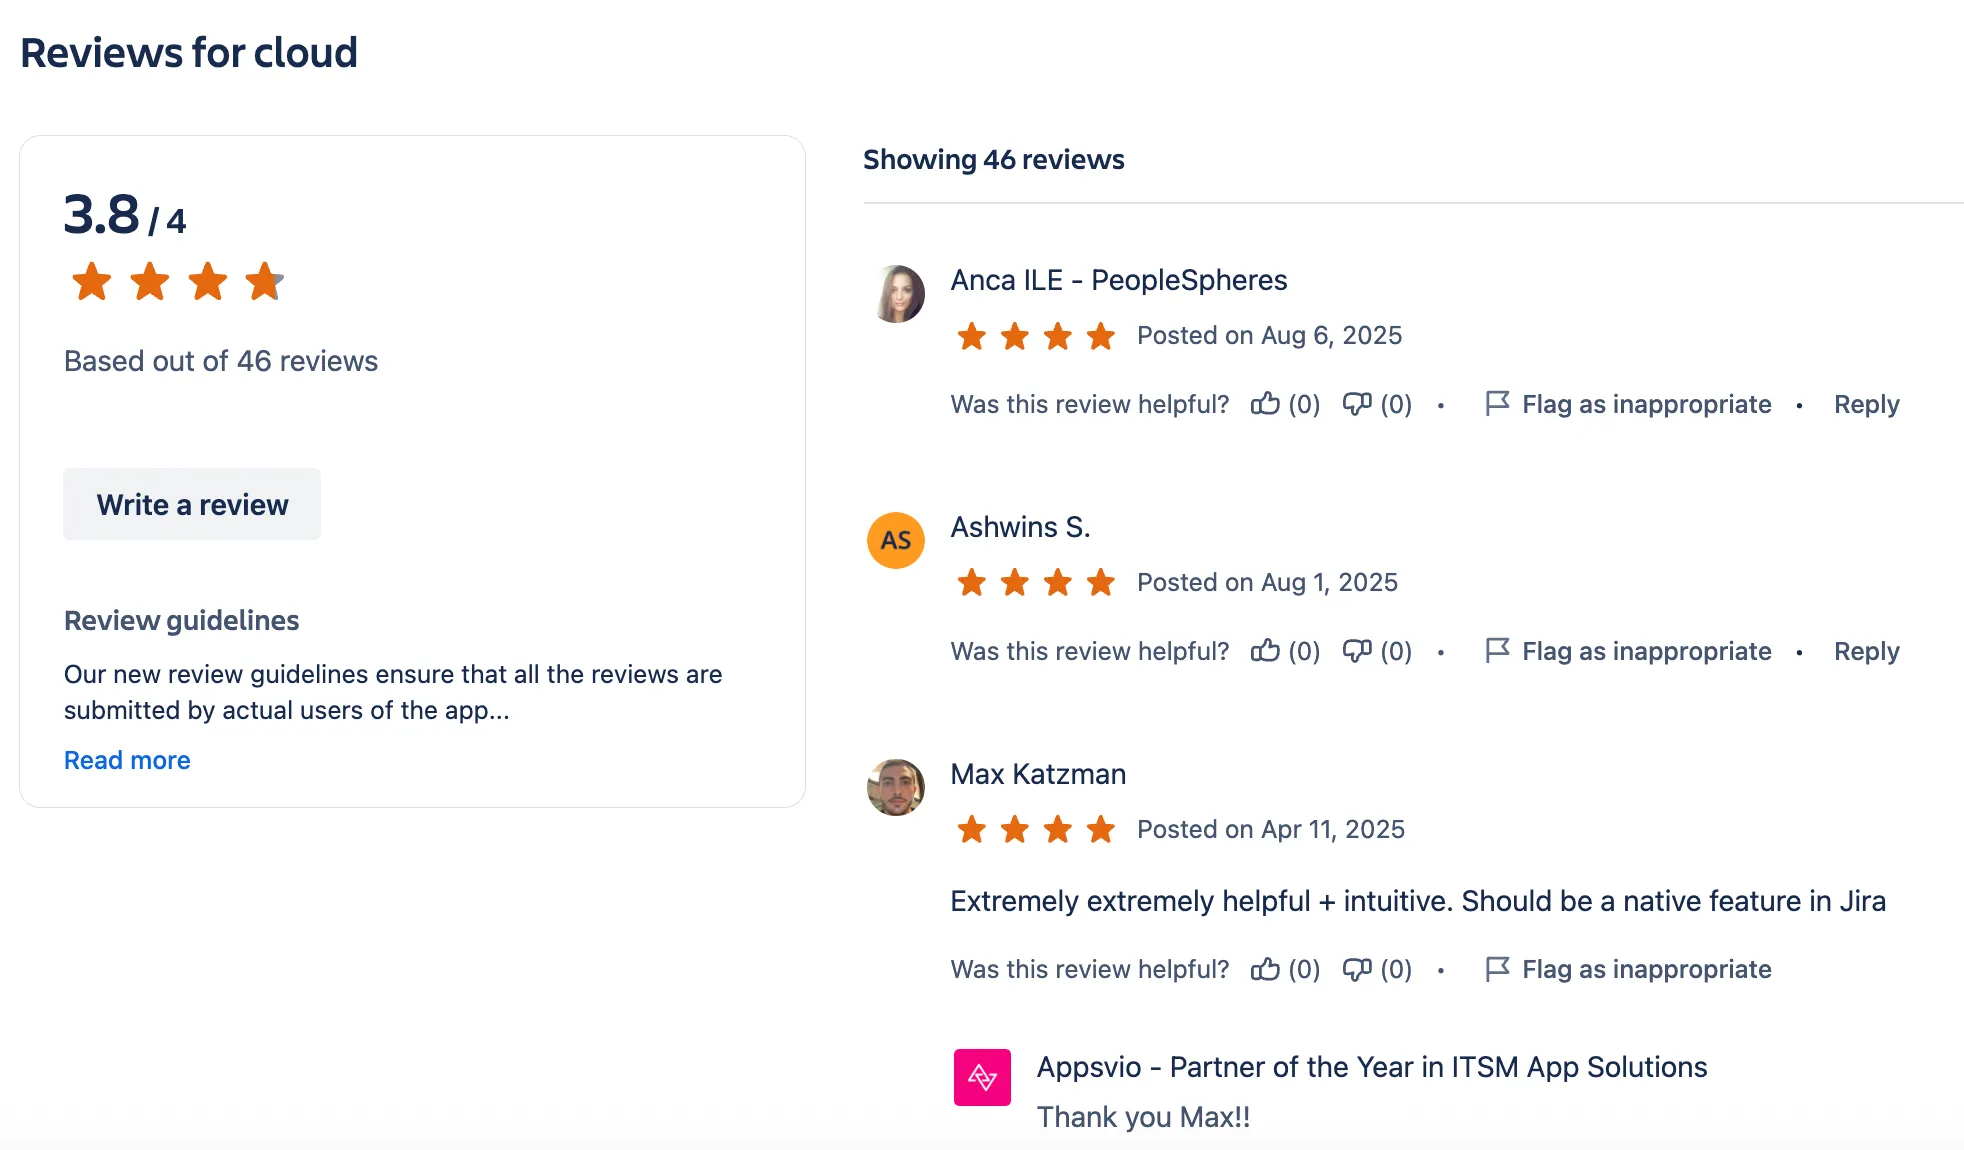Reply to Ashwins' review

pos(1866,651)
